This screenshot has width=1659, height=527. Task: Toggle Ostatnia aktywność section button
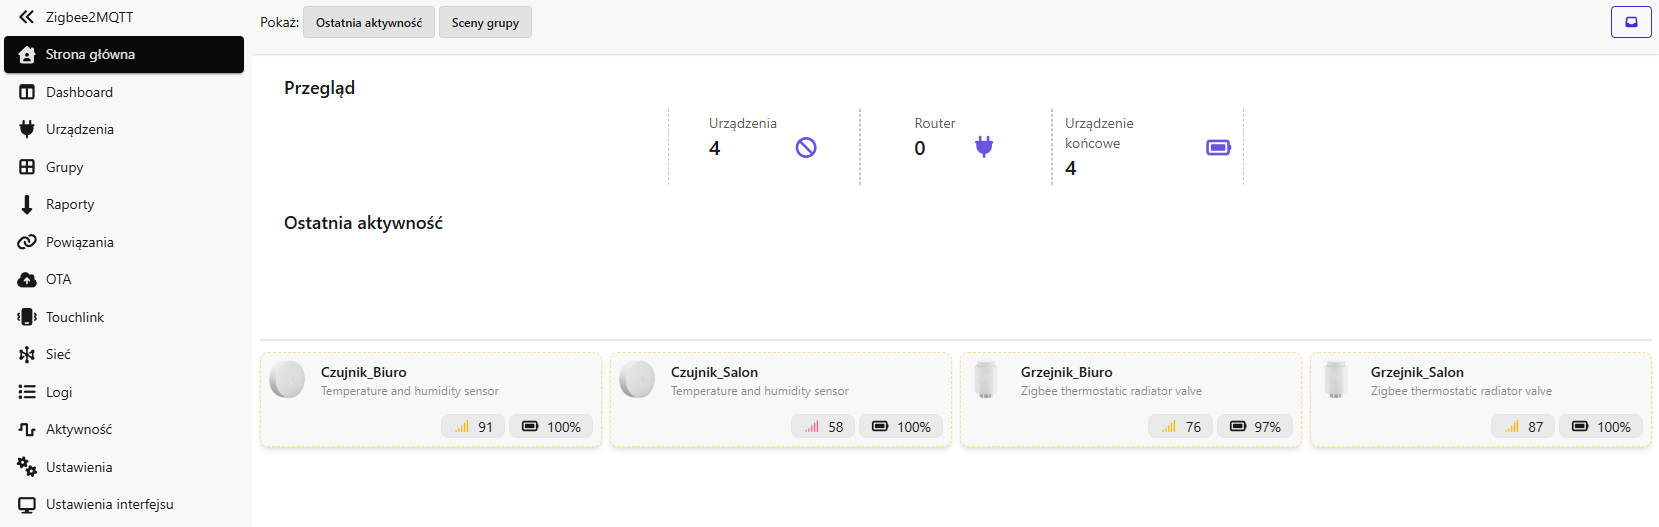click(369, 23)
